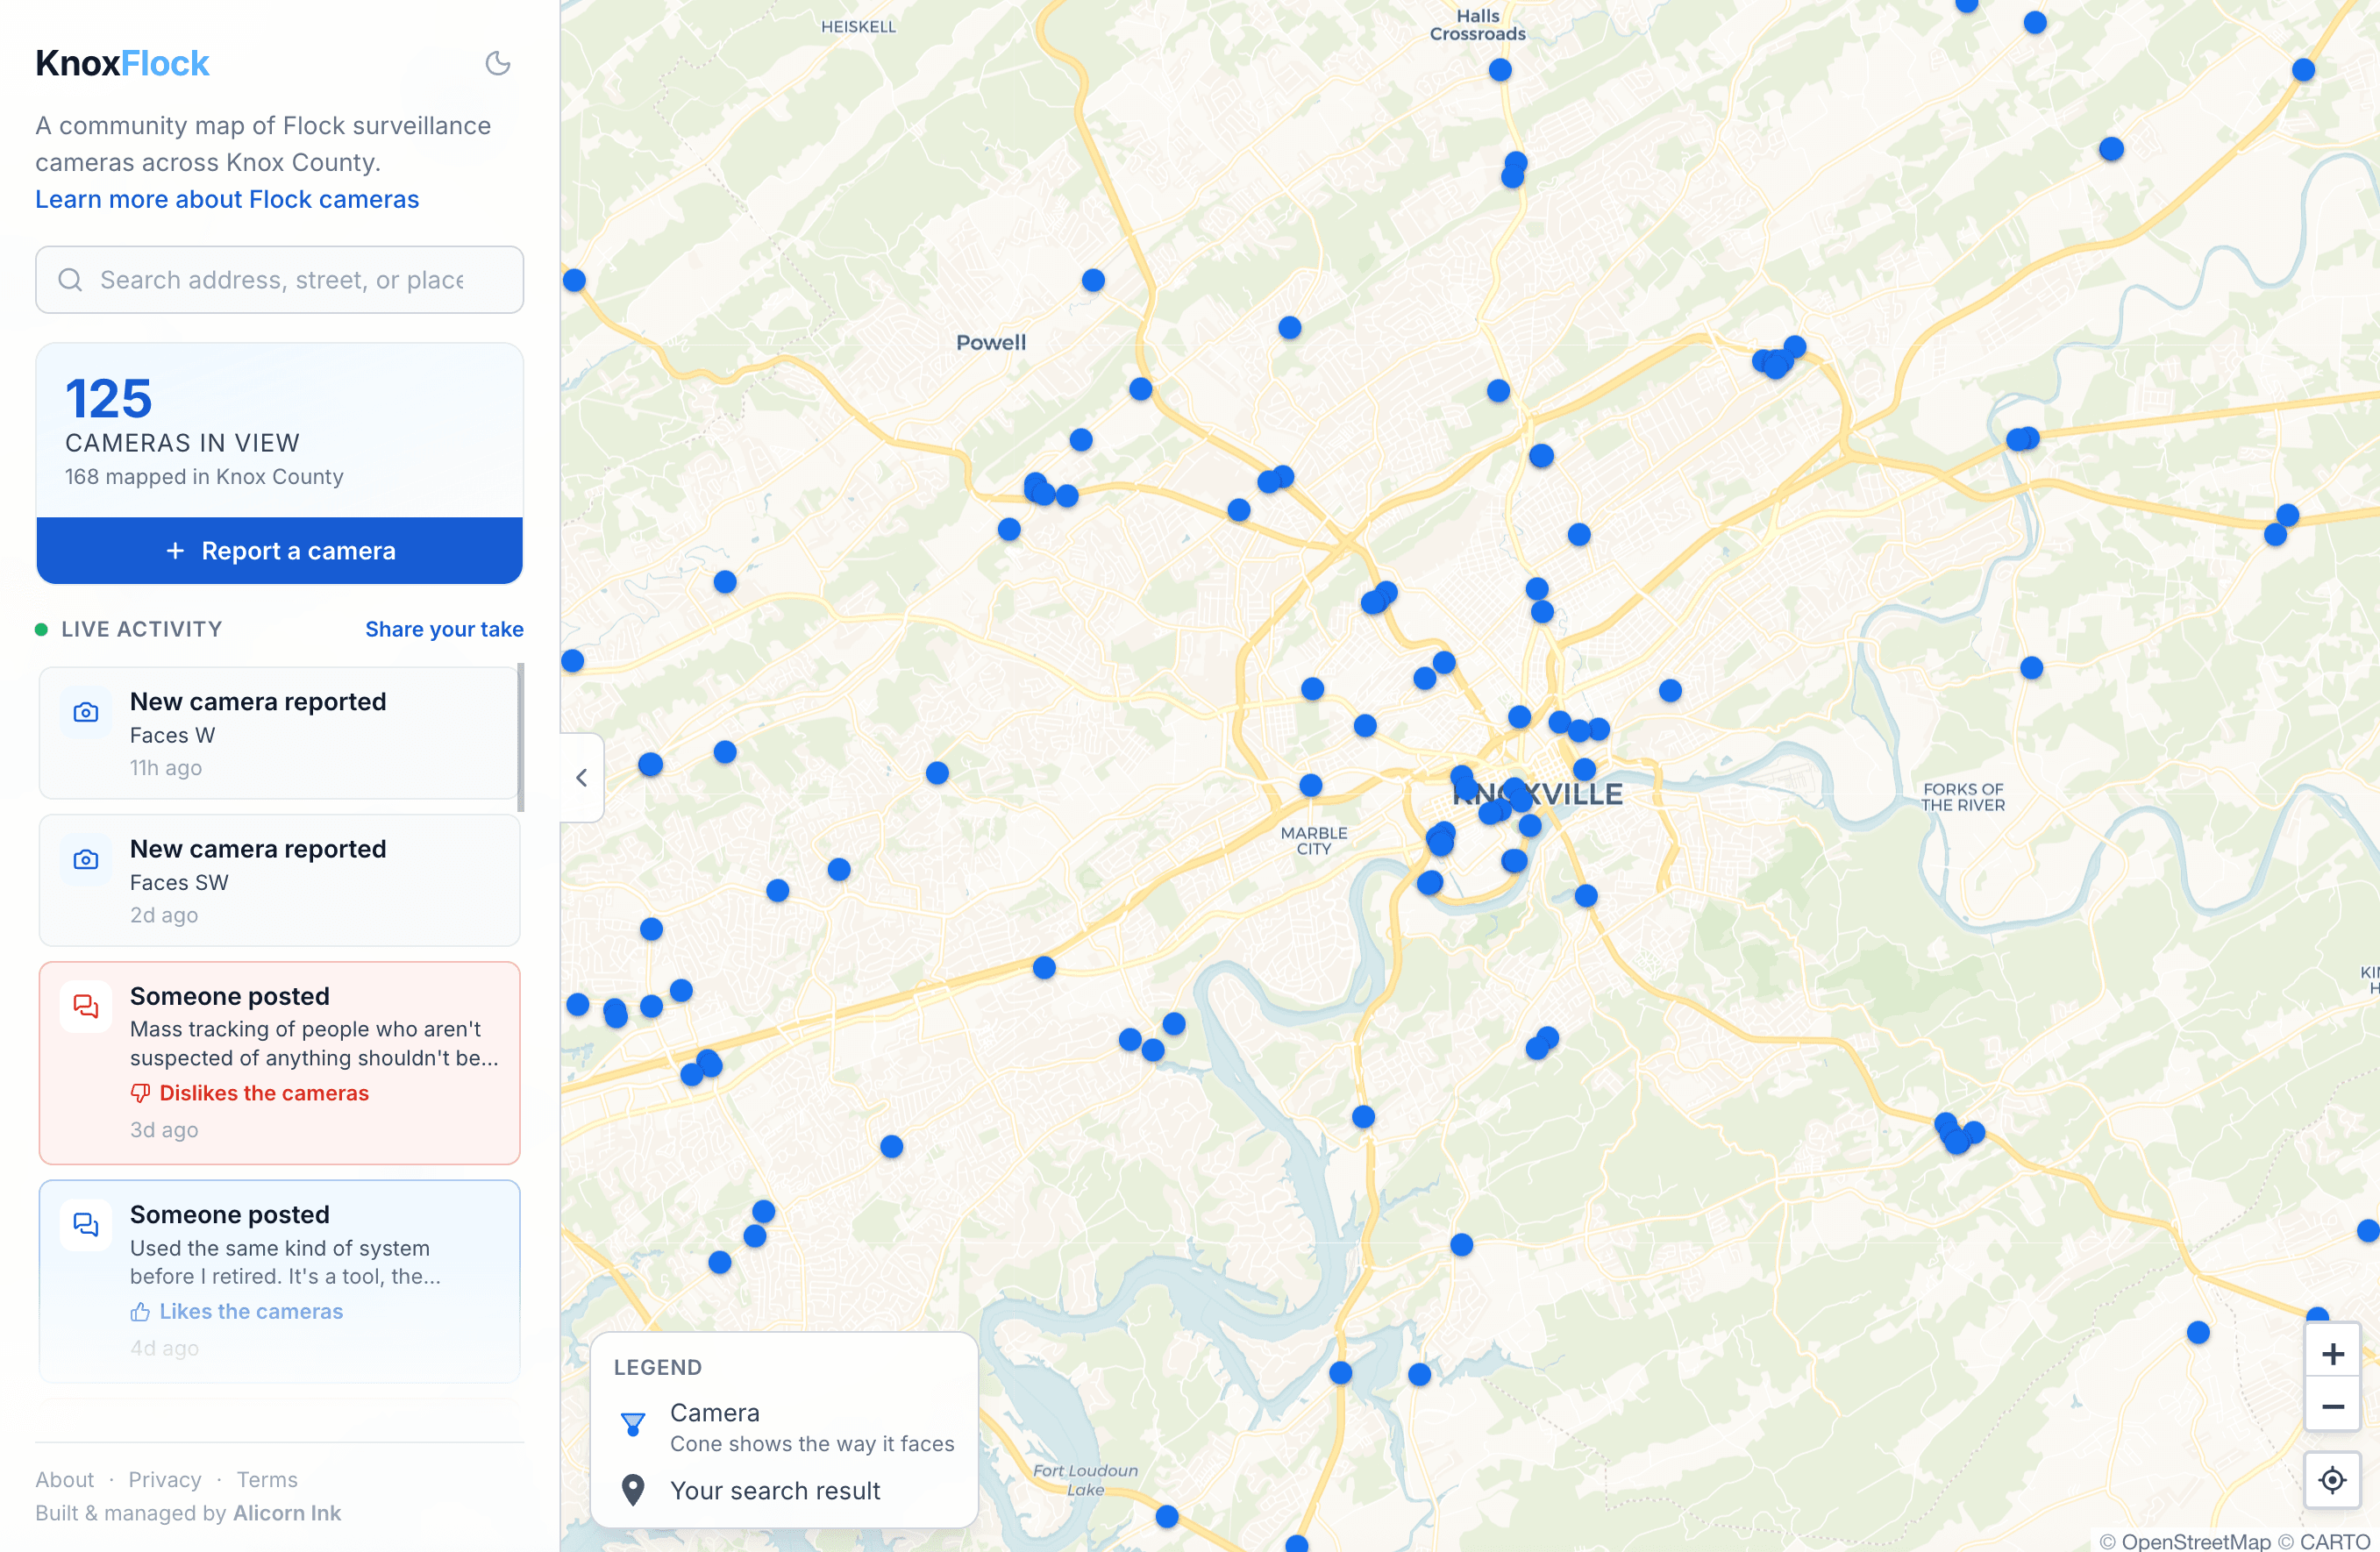The height and width of the screenshot is (1552, 2380).
Task: Click the 168 mapped in Knox County text
Action: [x=204, y=477]
